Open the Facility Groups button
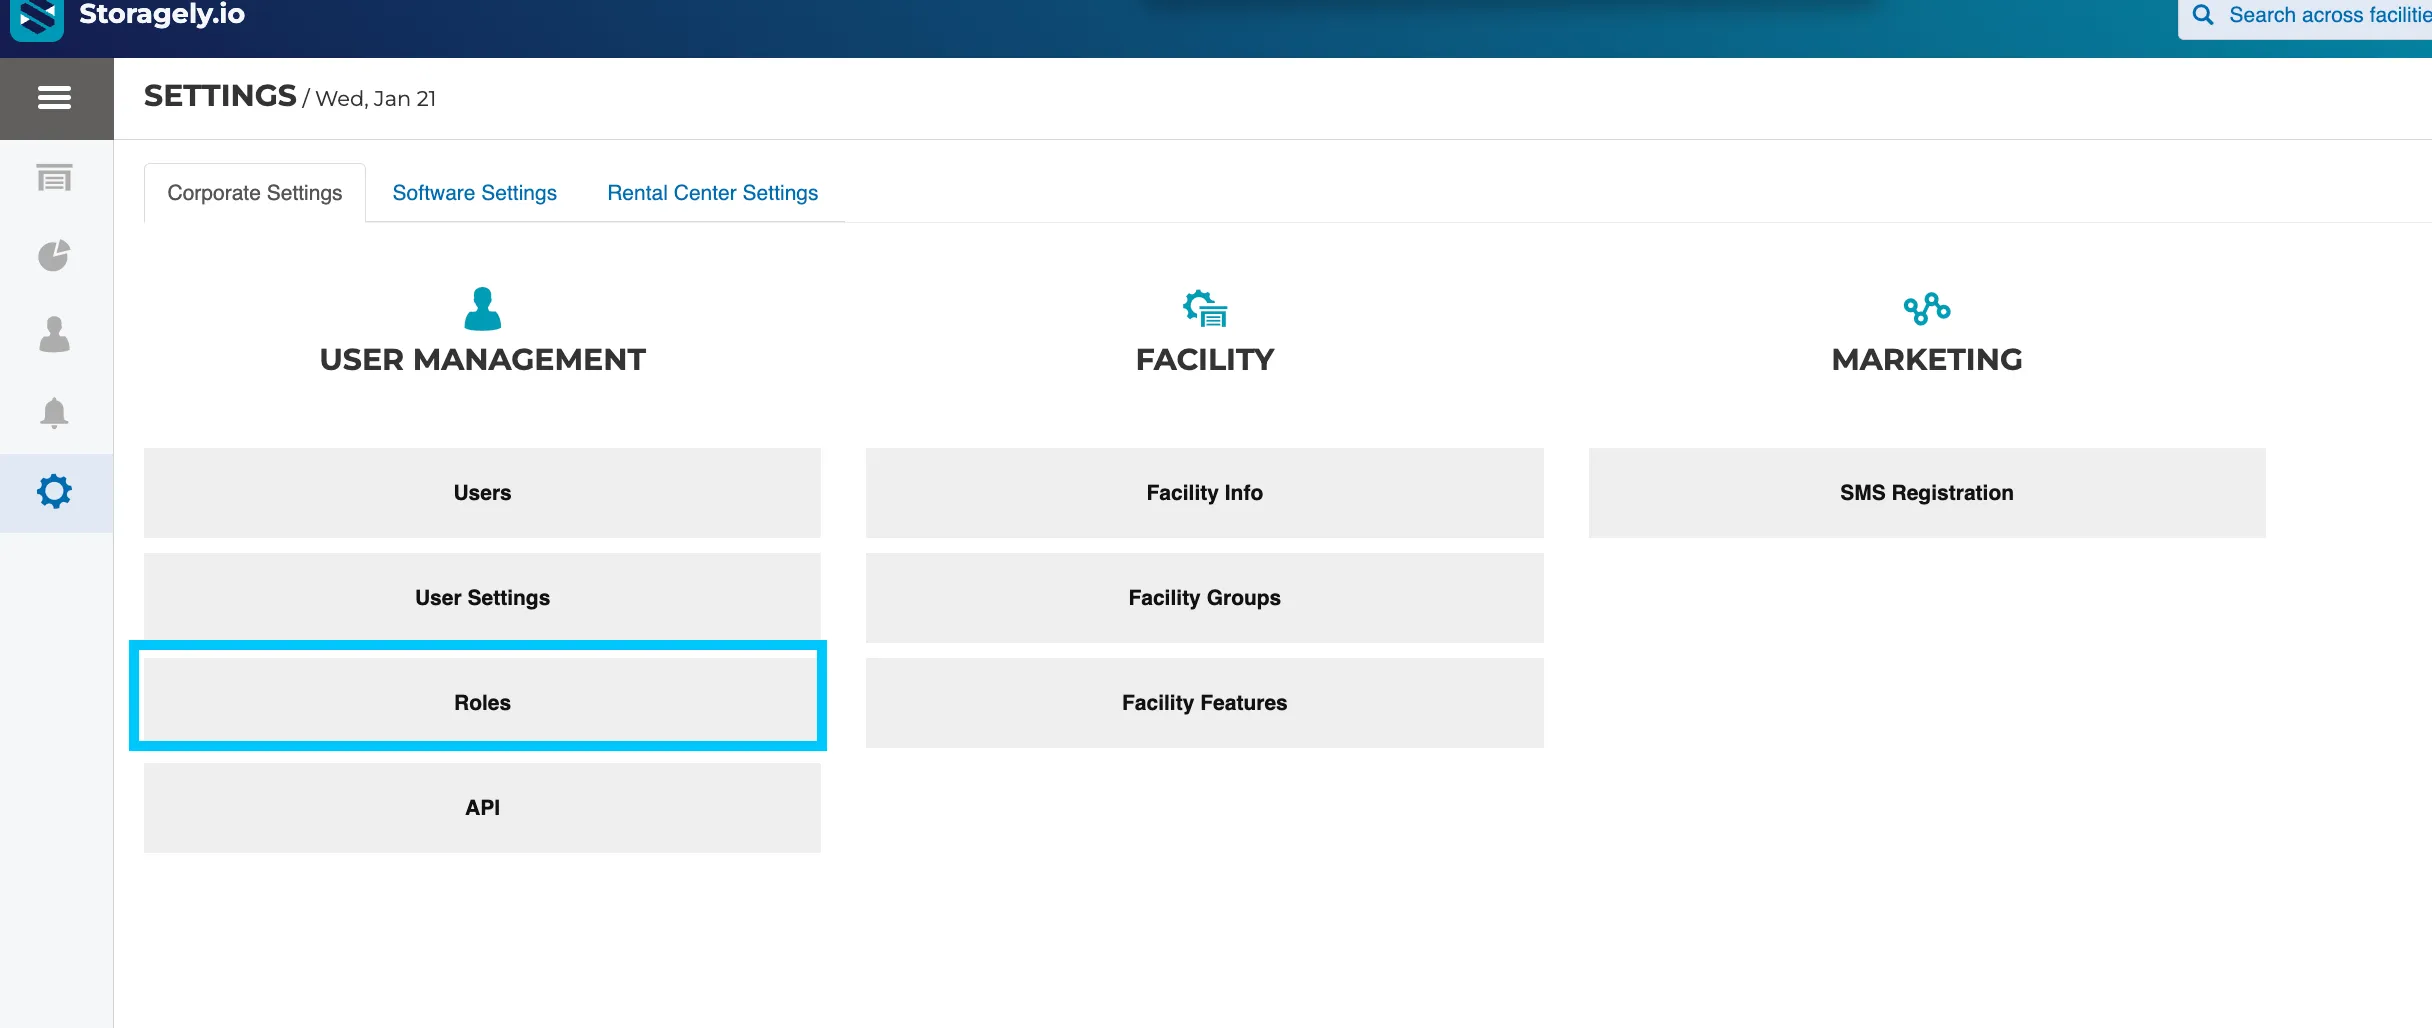 [1205, 598]
